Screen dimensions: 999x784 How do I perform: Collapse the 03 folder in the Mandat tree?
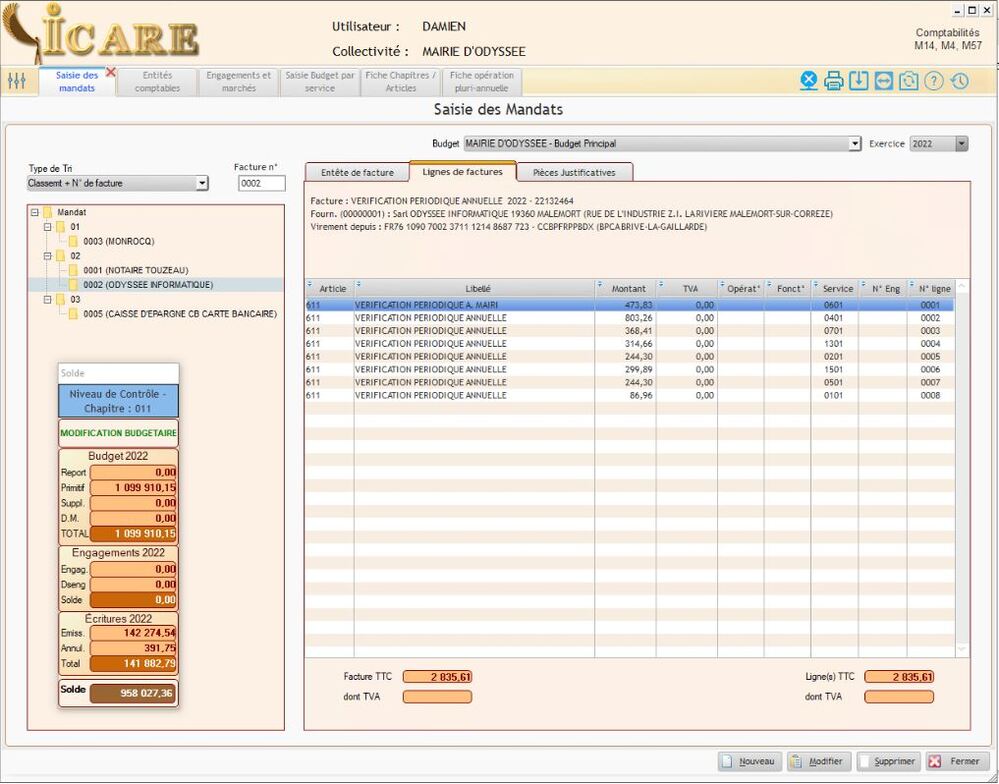(47, 299)
